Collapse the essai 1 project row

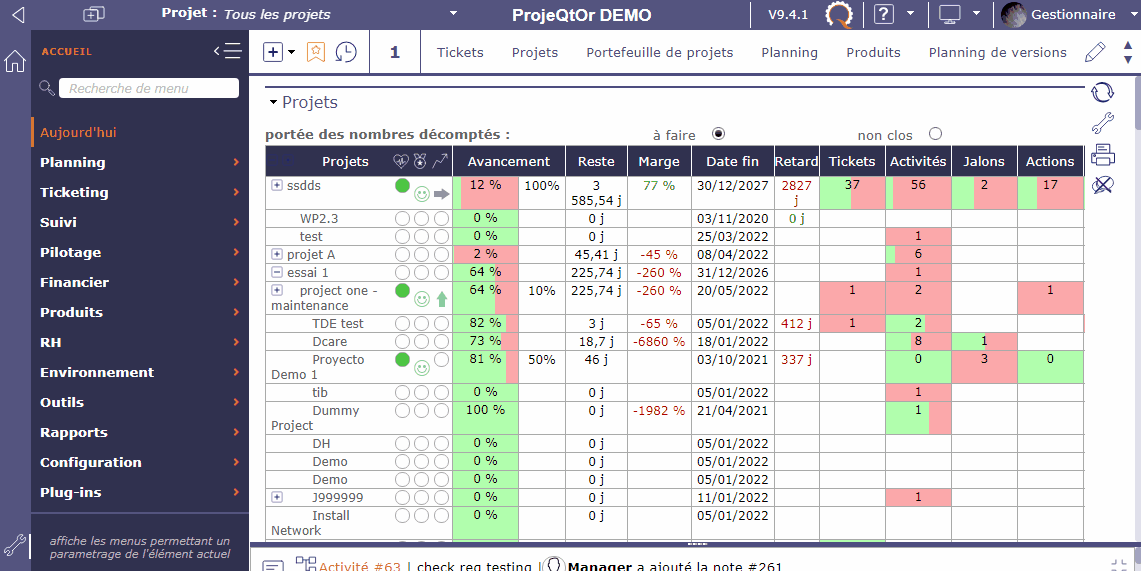[x=277, y=272]
